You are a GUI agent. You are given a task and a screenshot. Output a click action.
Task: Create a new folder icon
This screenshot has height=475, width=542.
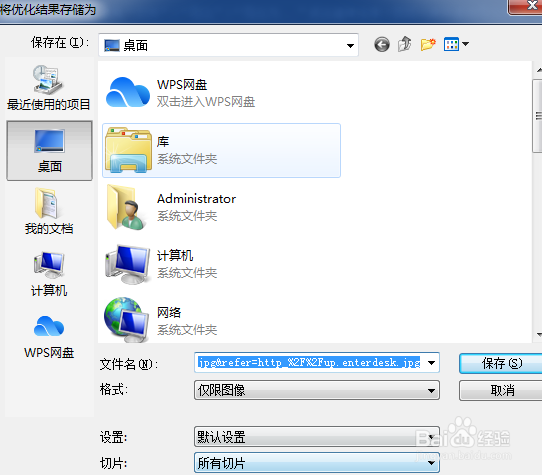click(428, 44)
